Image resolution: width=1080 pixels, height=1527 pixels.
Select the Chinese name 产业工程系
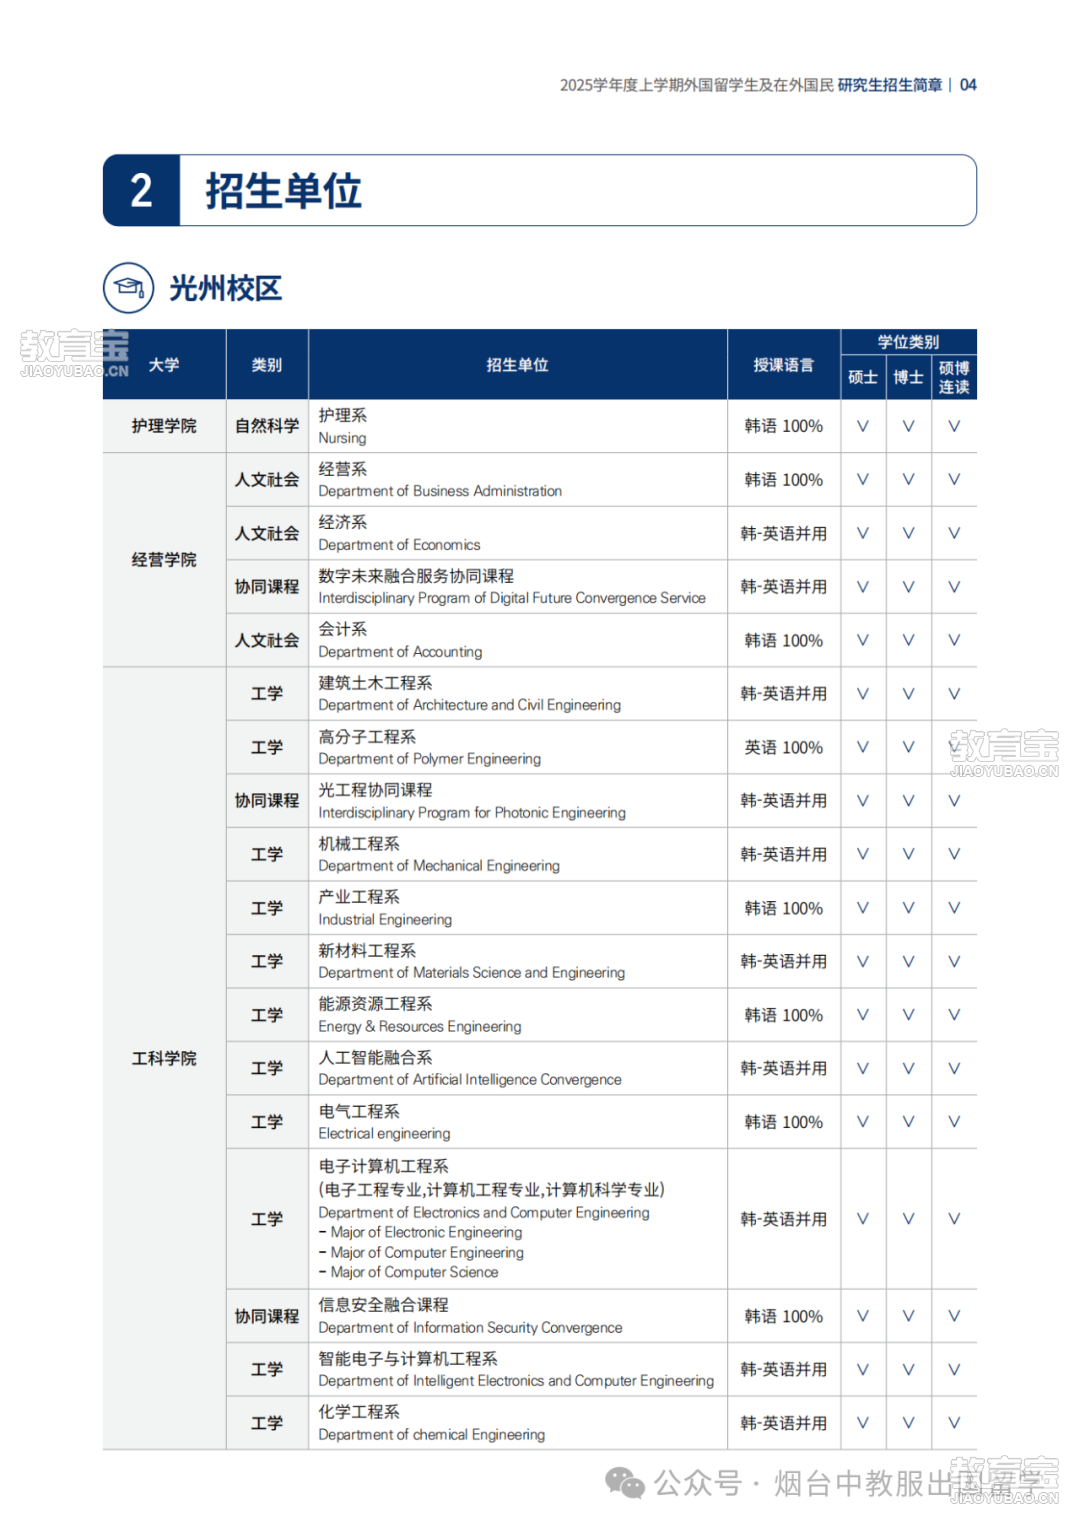click(x=359, y=897)
